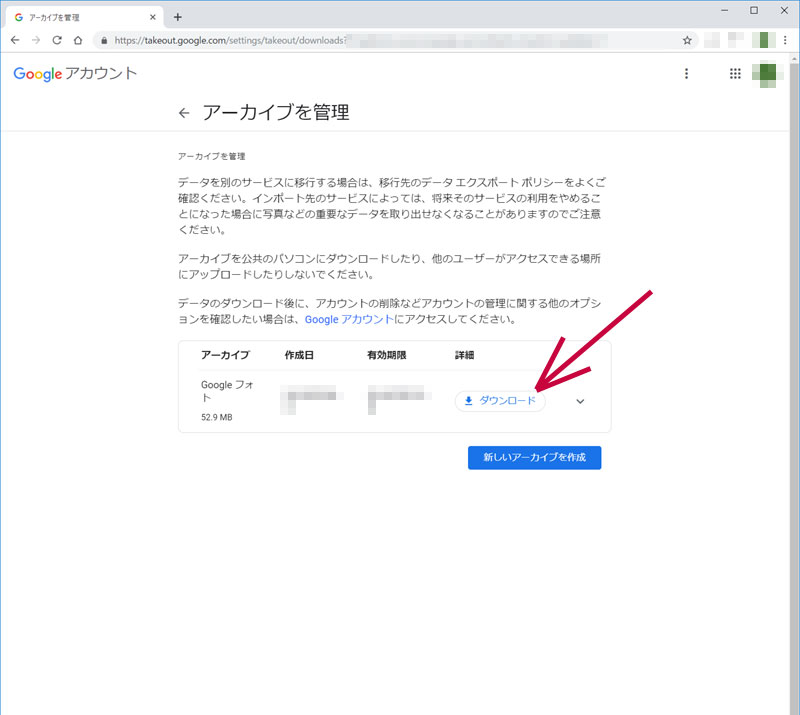Open the Google account profile avatar
The height and width of the screenshot is (715, 800).
coord(767,74)
